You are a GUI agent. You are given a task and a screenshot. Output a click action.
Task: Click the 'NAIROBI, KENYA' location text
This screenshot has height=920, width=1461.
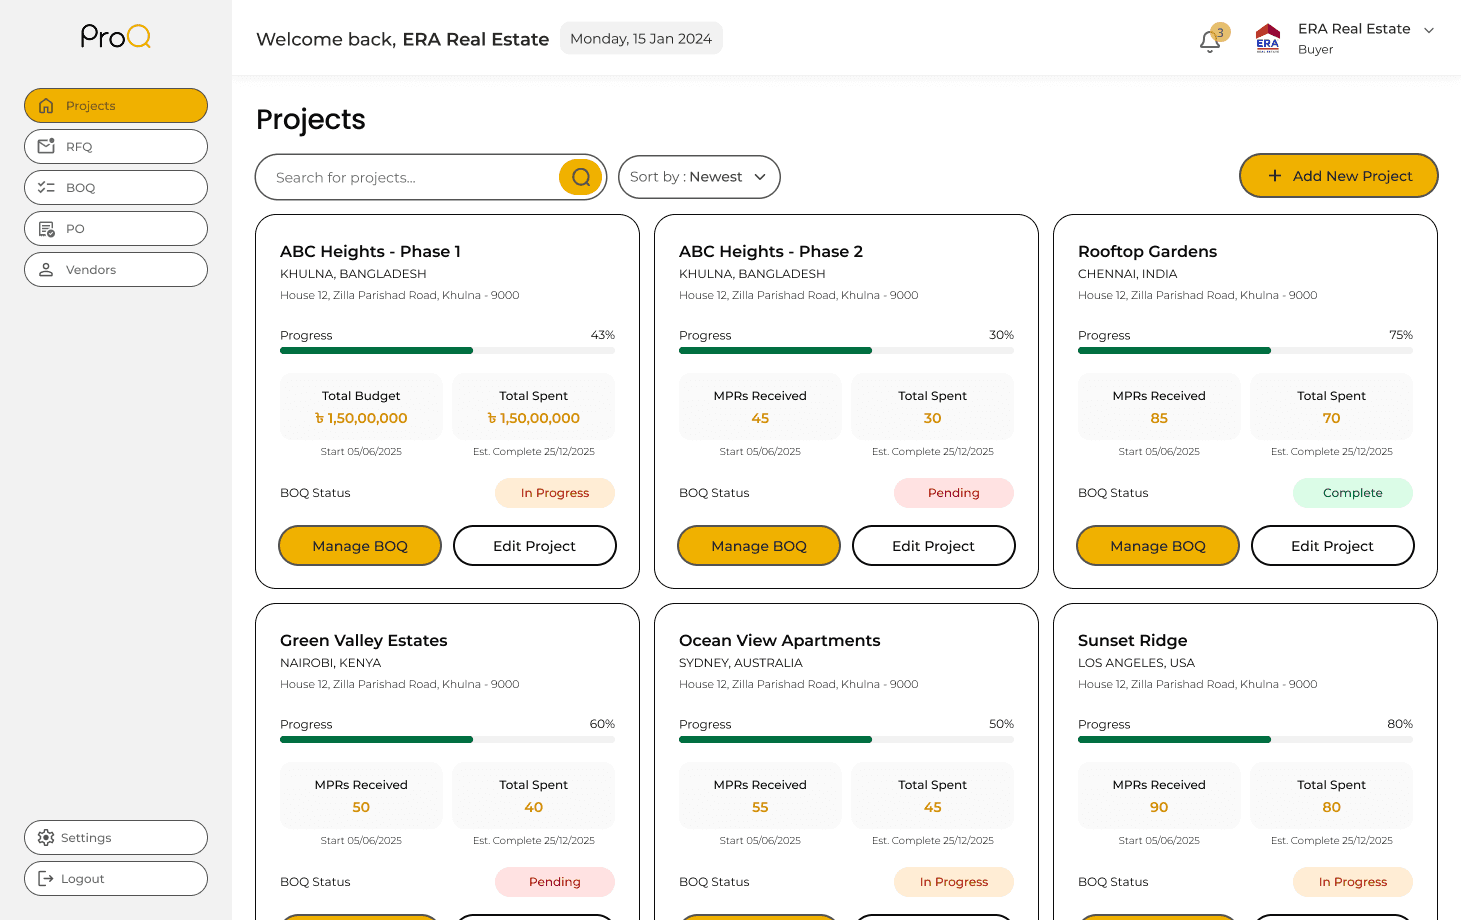point(331,663)
